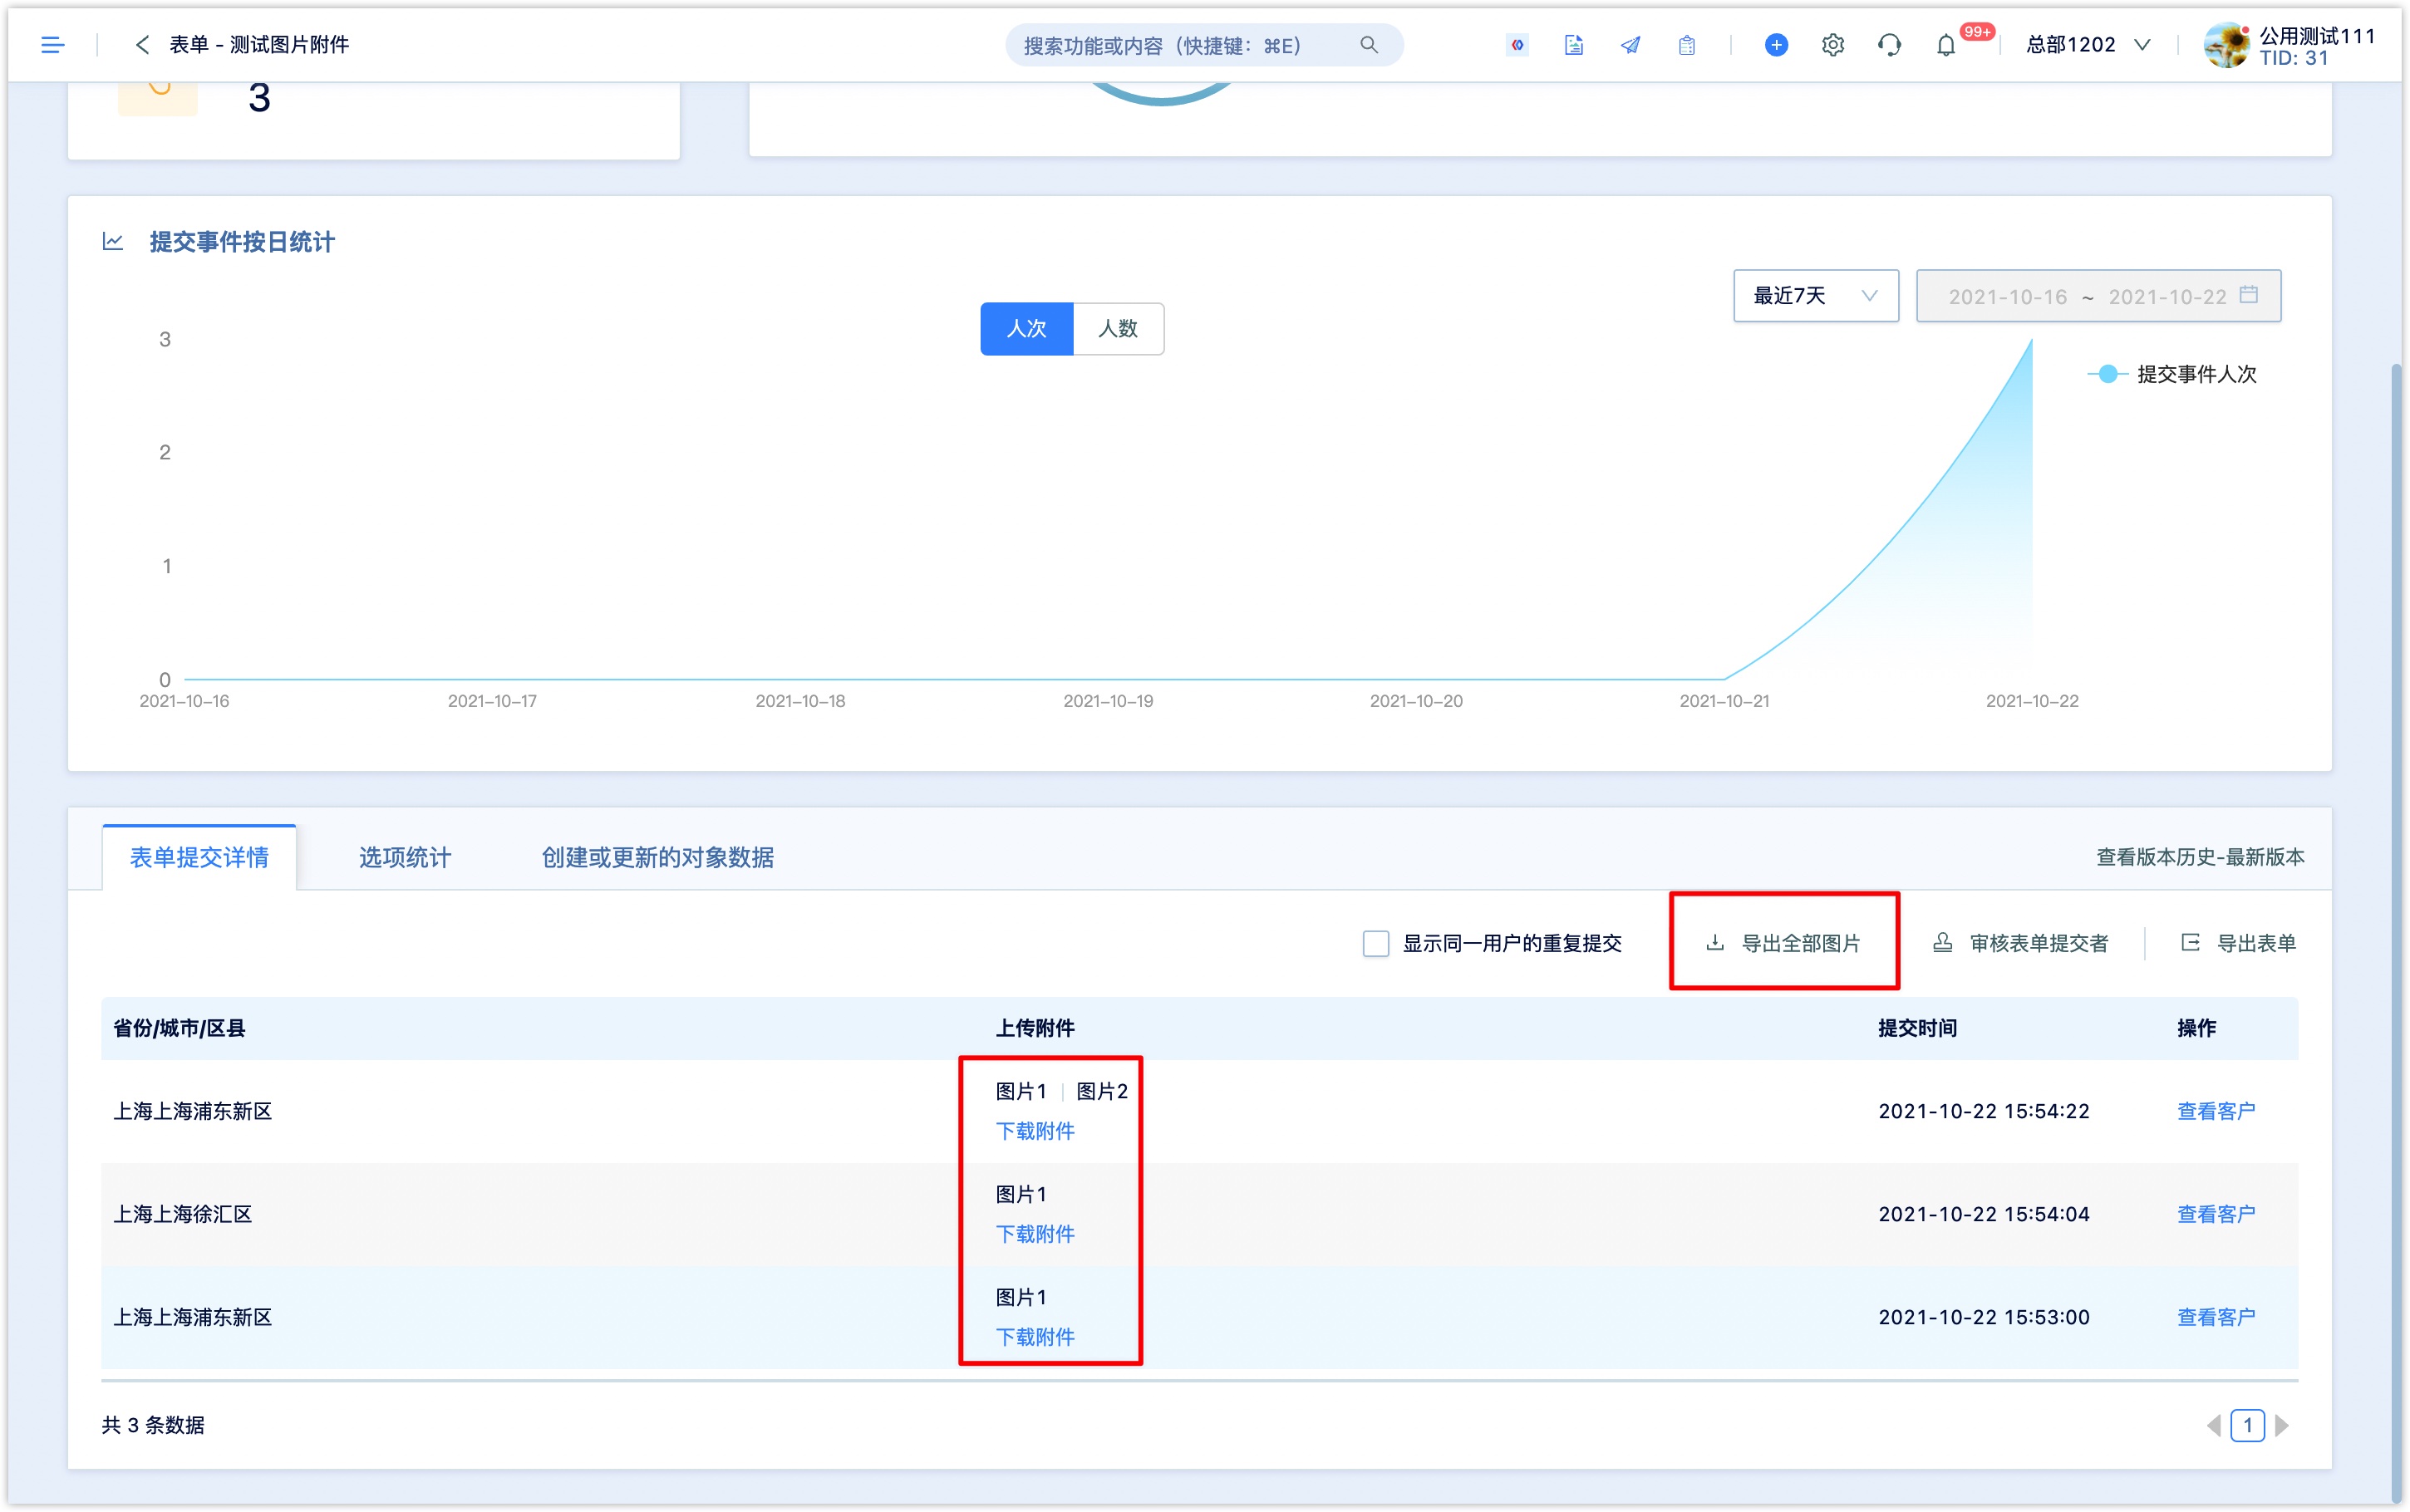
Task: Open 图片1 in 徐汇区 row
Action: coord(1021,1194)
